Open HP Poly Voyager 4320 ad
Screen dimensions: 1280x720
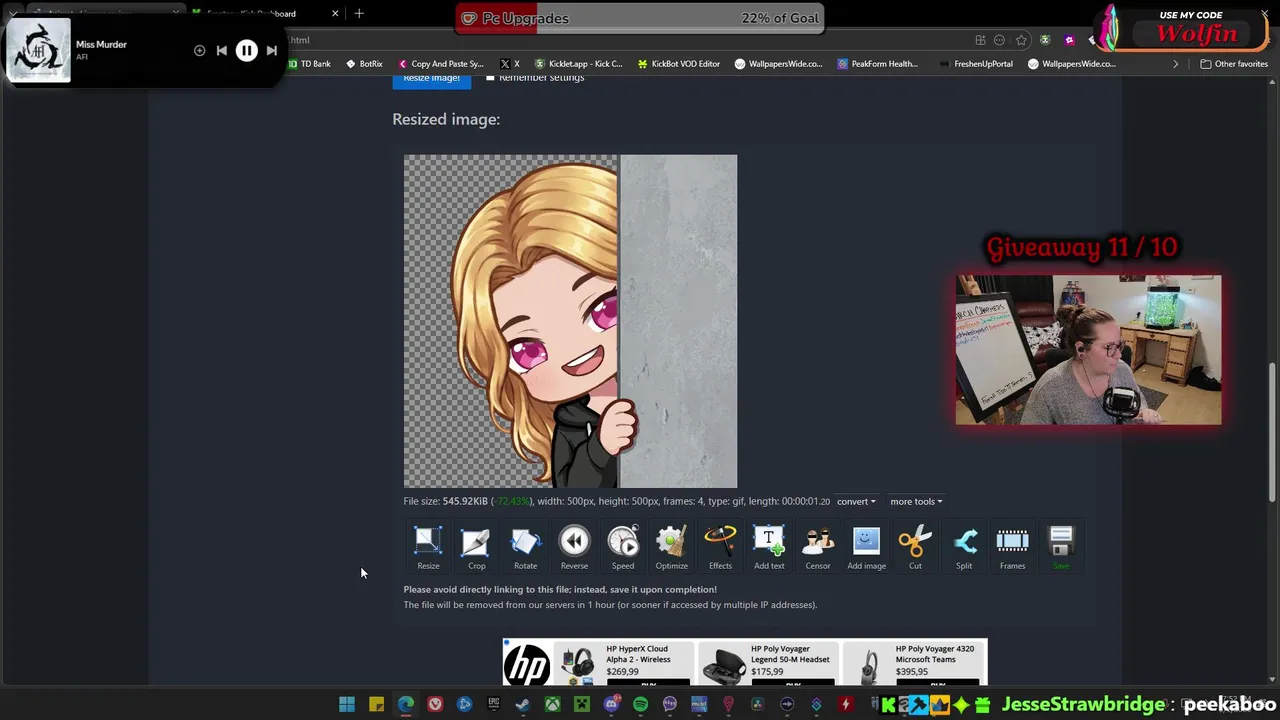(913, 662)
